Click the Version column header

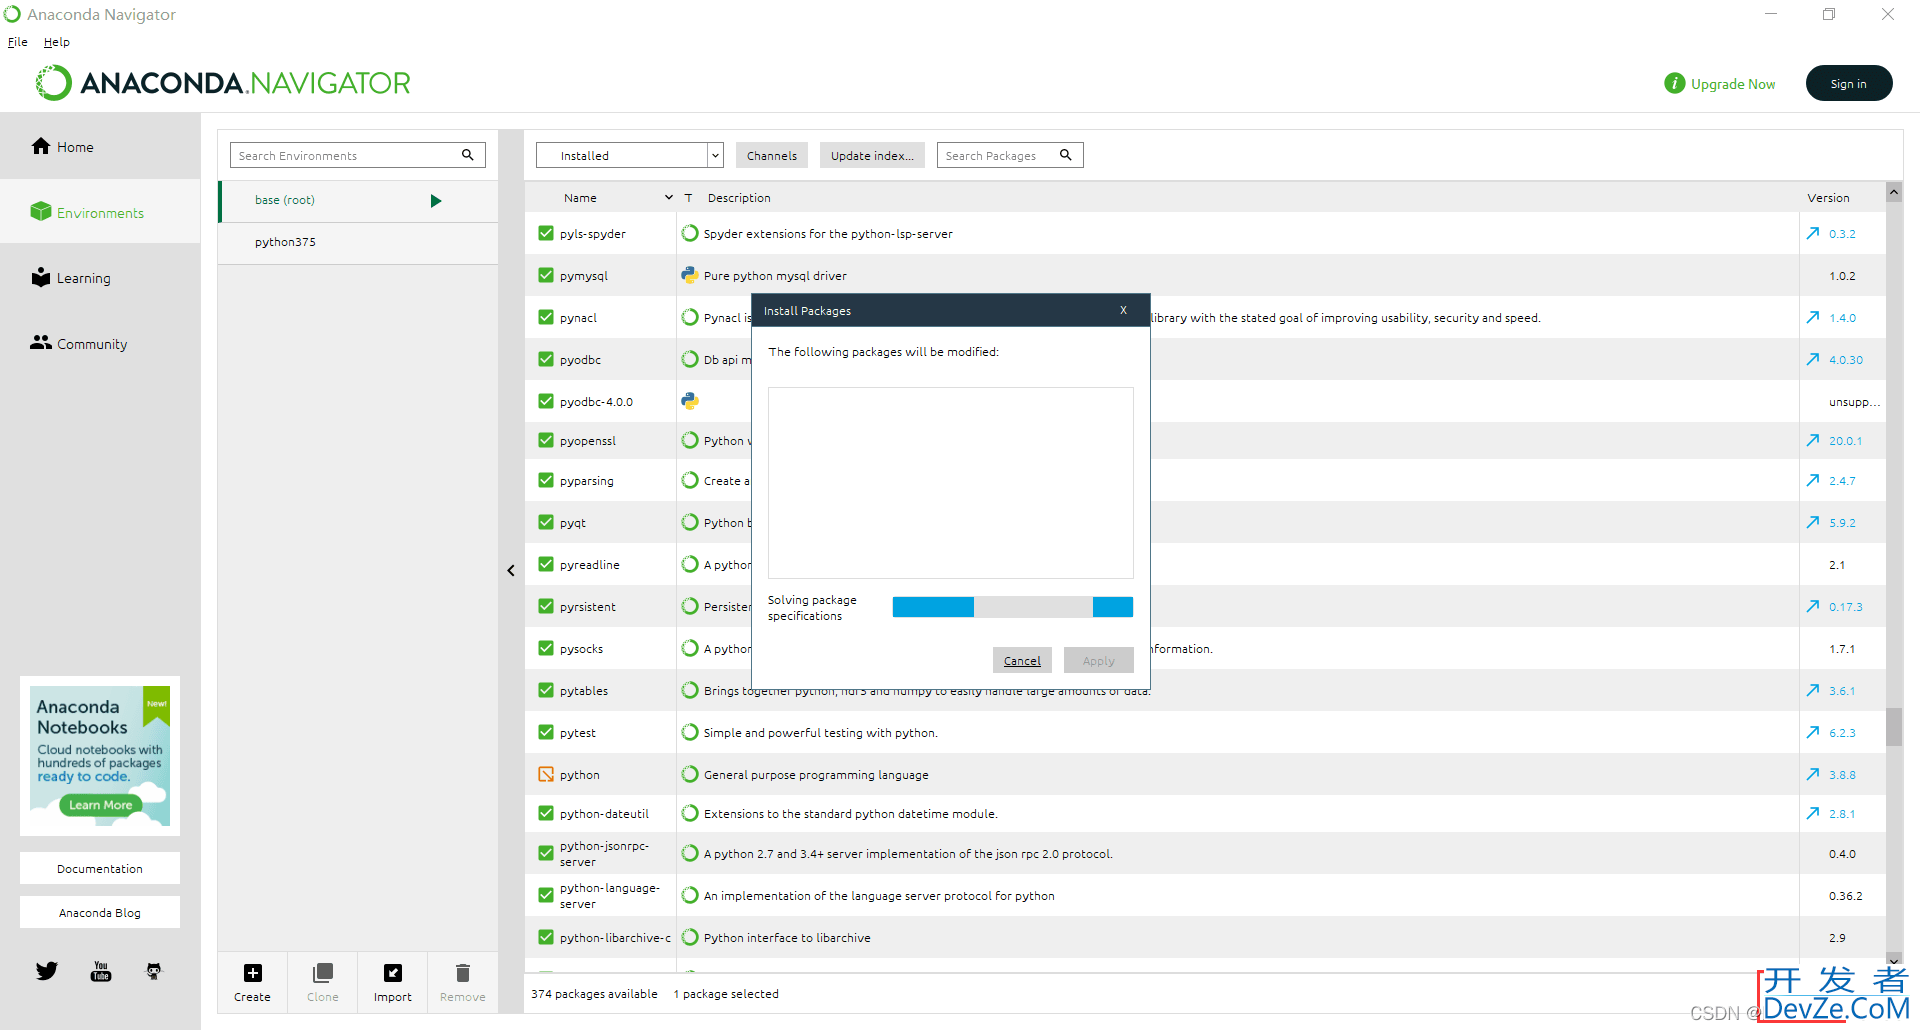(1828, 198)
